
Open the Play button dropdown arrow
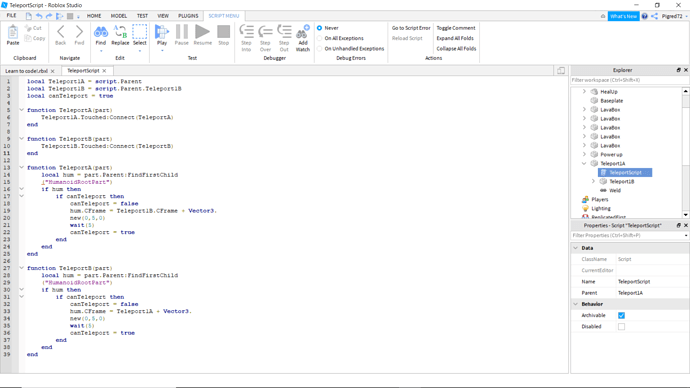coord(162,51)
